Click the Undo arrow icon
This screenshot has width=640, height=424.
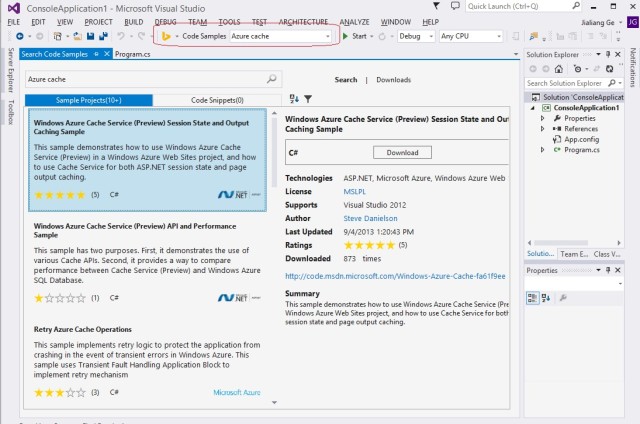pyautogui.click(x=121, y=36)
